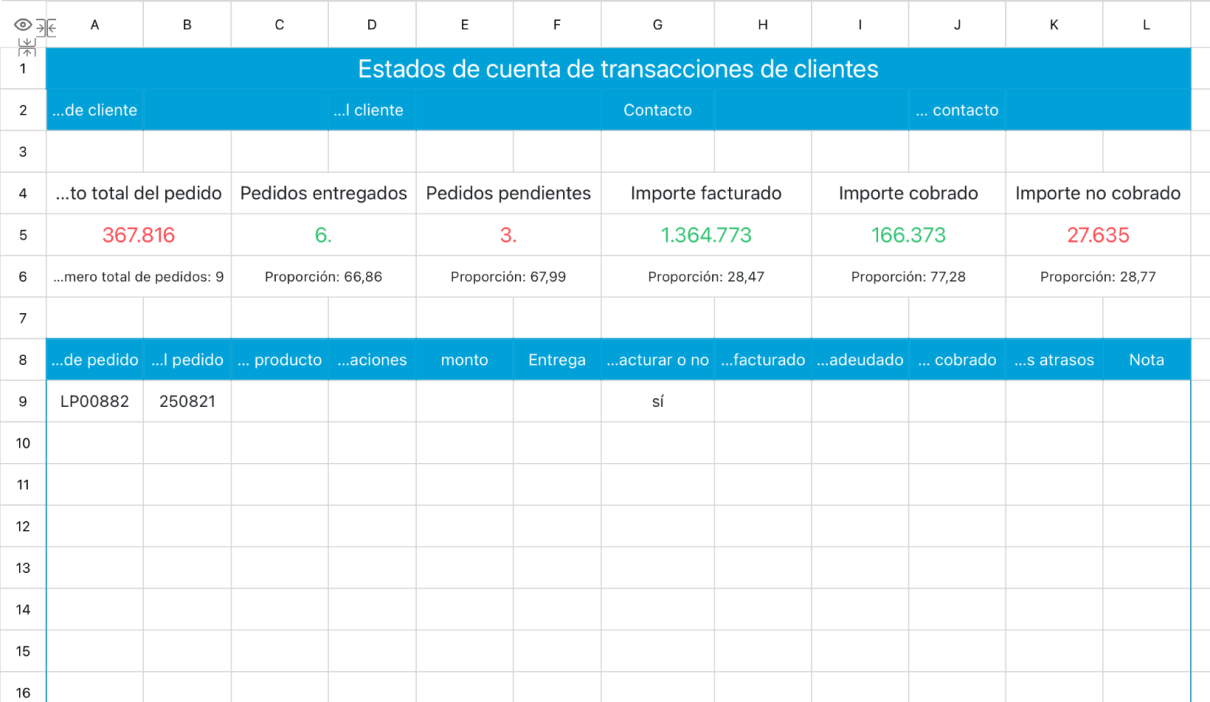Click the '...acturar o no' table header
Viewport: 1210px width, 702px height.
657,360
